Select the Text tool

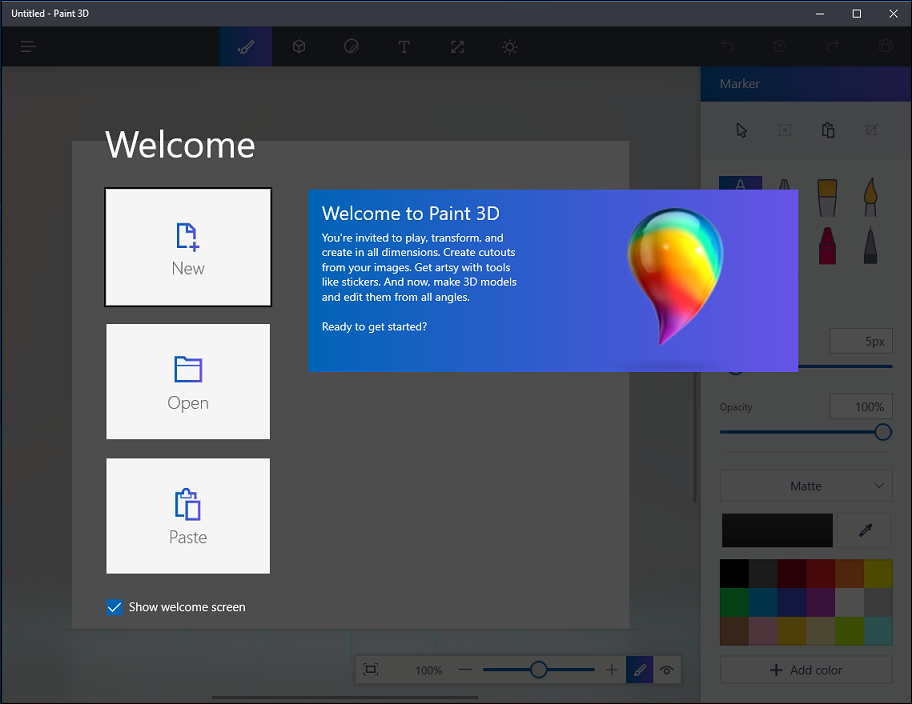(404, 47)
